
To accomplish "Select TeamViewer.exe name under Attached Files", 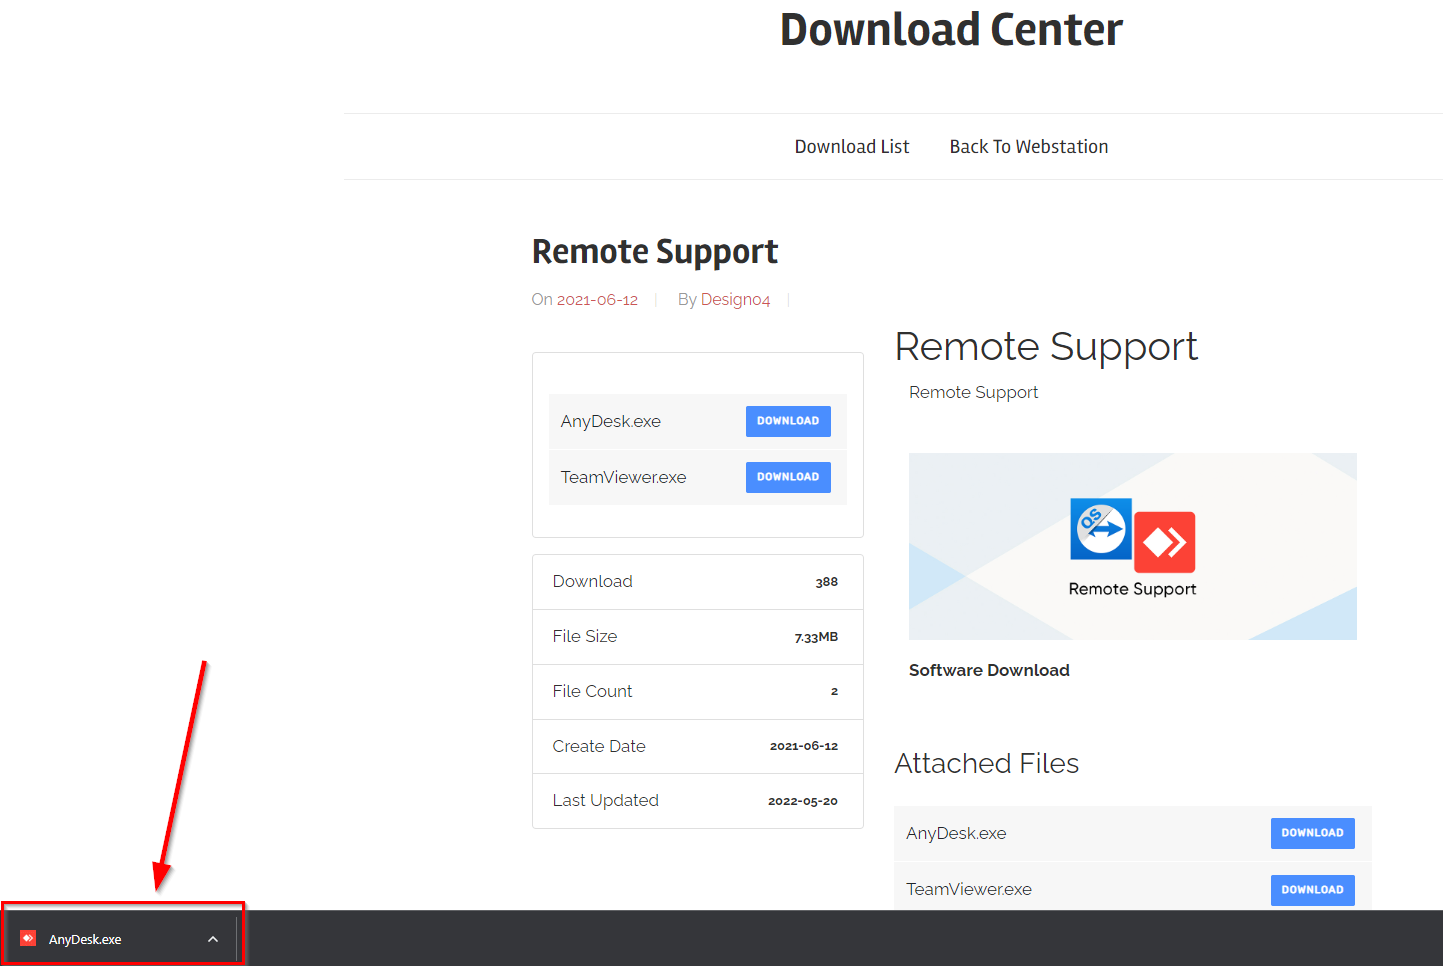I will [x=969, y=889].
